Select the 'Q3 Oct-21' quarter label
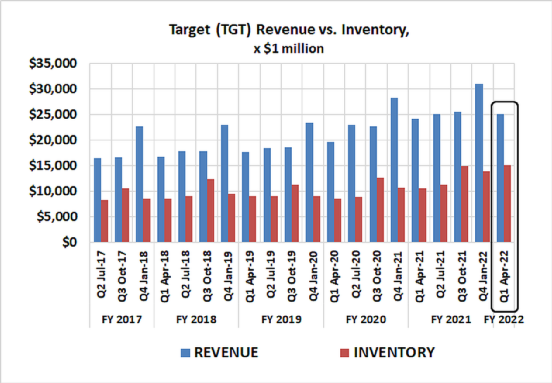The width and height of the screenshot is (552, 383). 462,276
